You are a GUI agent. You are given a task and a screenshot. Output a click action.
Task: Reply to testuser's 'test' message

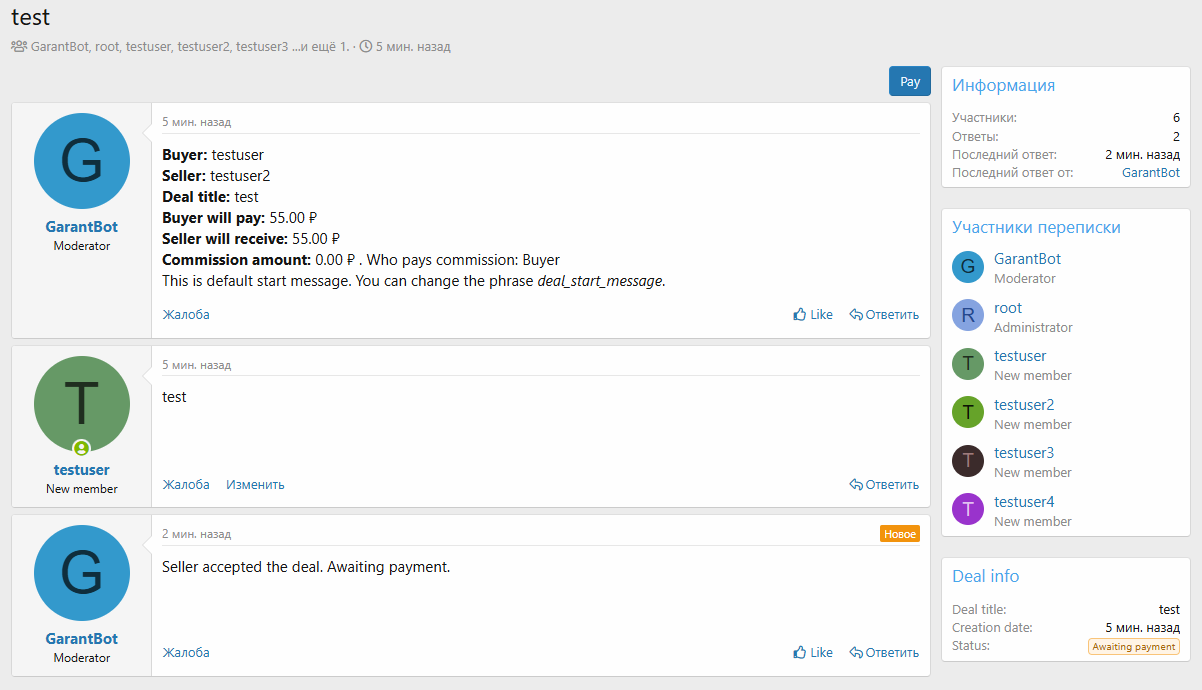point(884,484)
